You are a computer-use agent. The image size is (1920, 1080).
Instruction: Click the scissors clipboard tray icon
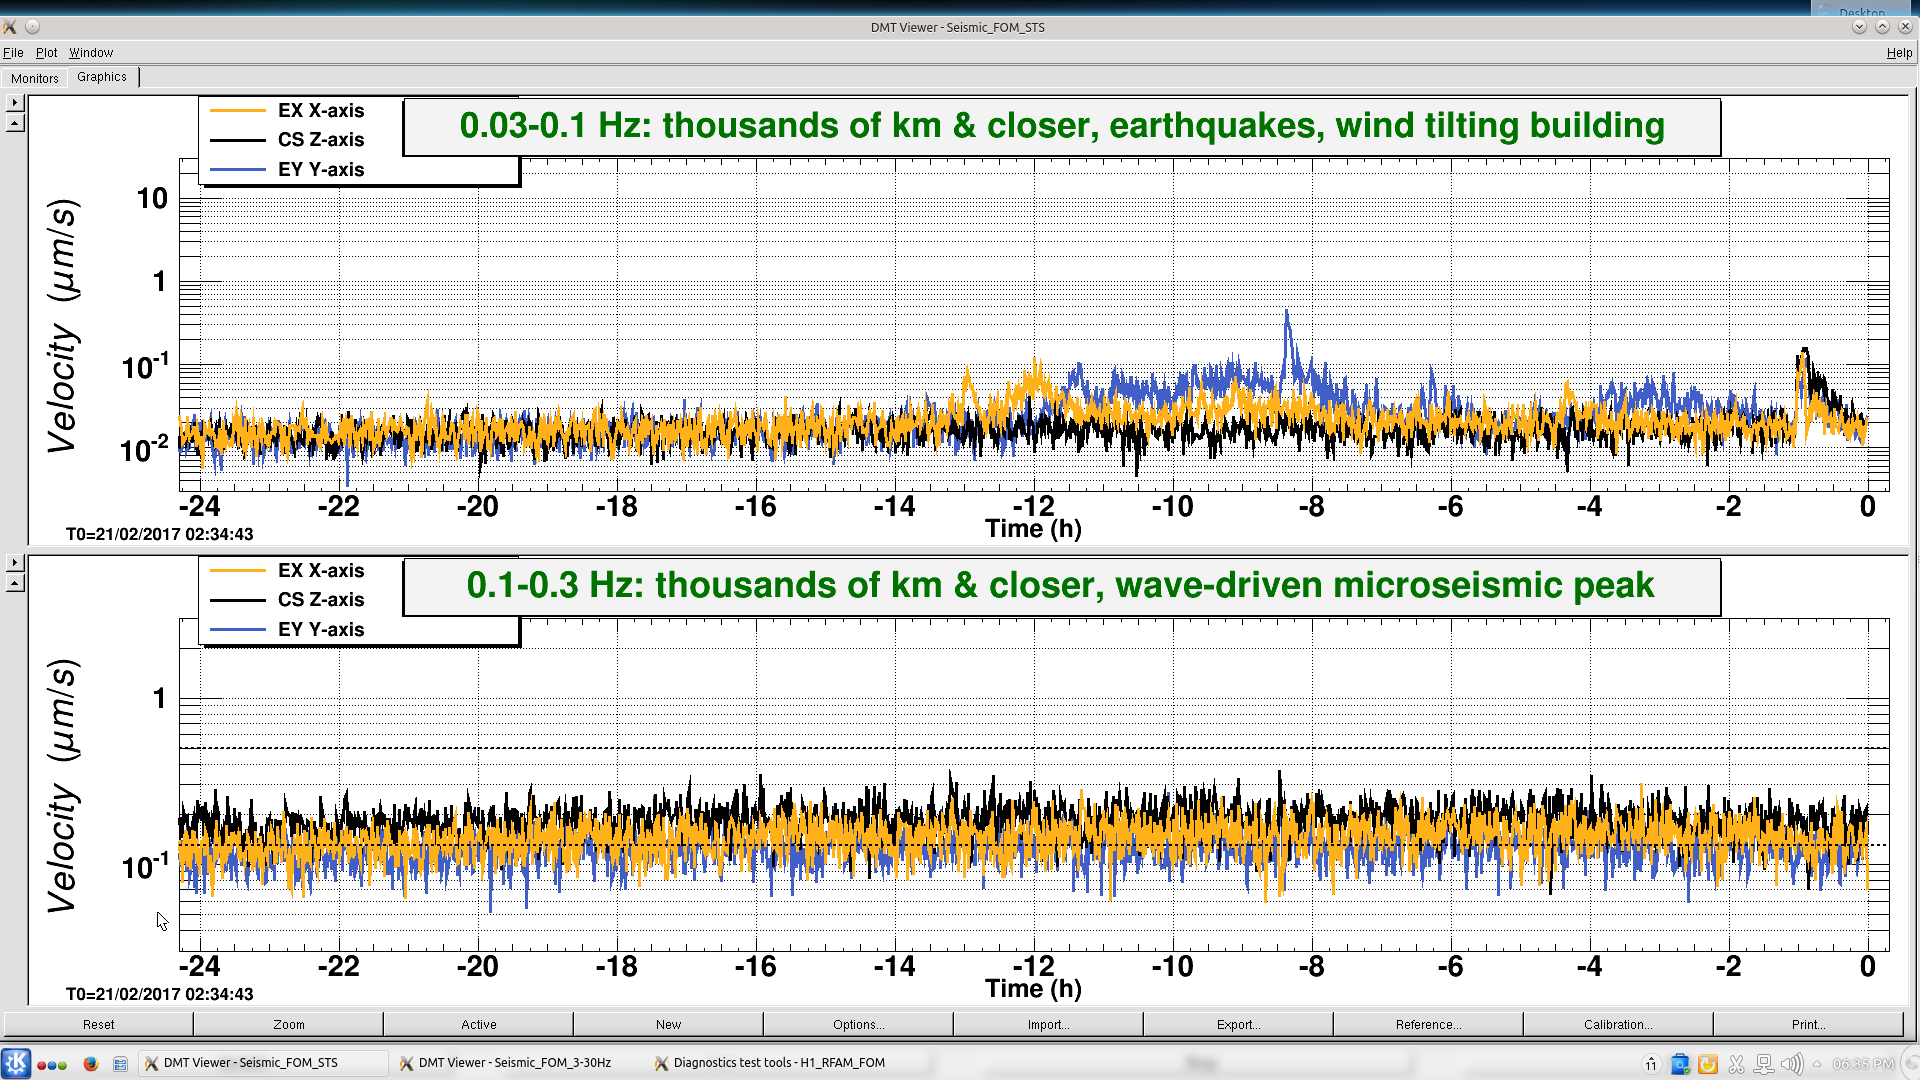click(x=1736, y=1064)
